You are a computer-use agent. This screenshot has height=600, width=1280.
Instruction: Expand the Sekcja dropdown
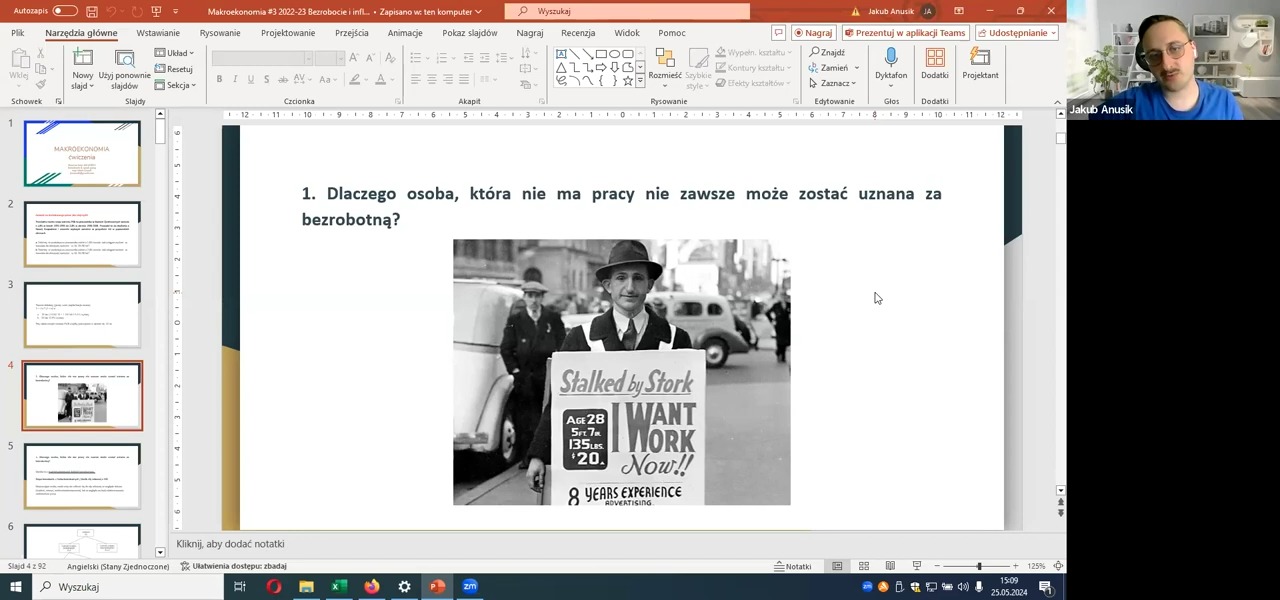(176, 85)
